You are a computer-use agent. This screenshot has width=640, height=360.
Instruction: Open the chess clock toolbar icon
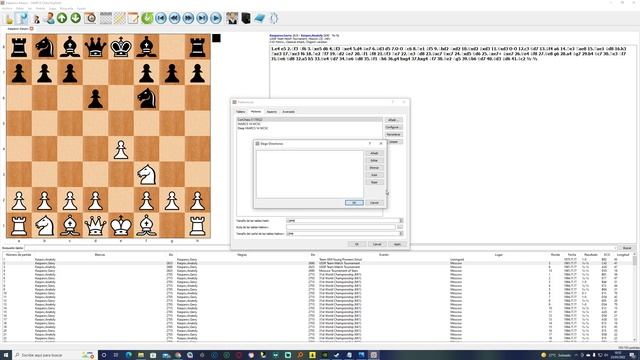coord(90,18)
